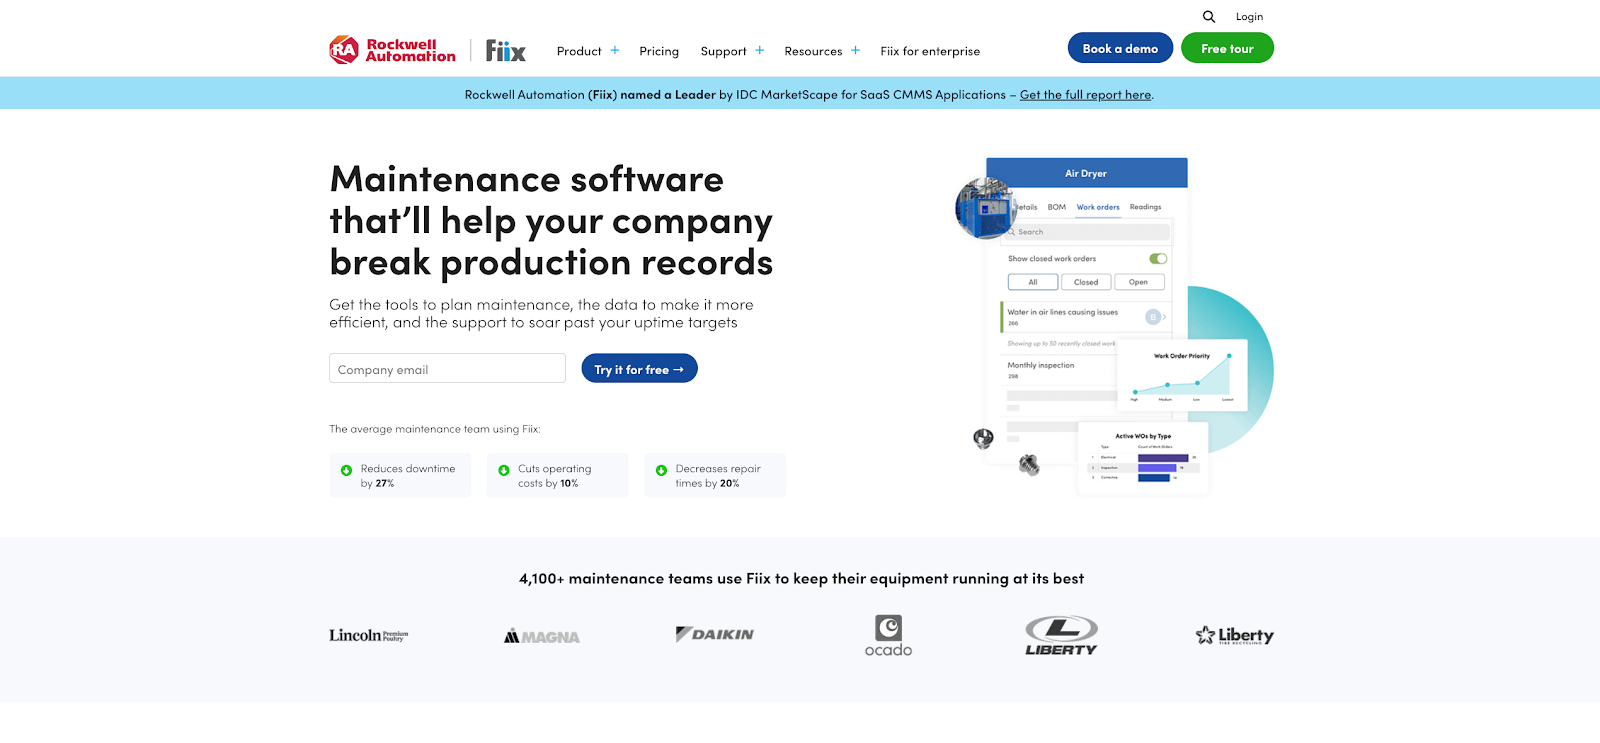1600x743 pixels.
Task: Open the Product menu
Action: (x=579, y=51)
